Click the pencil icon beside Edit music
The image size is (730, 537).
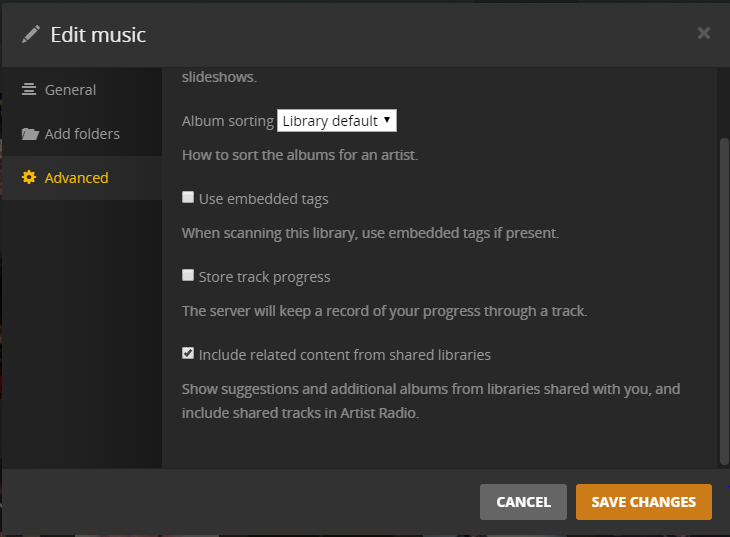(31, 35)
